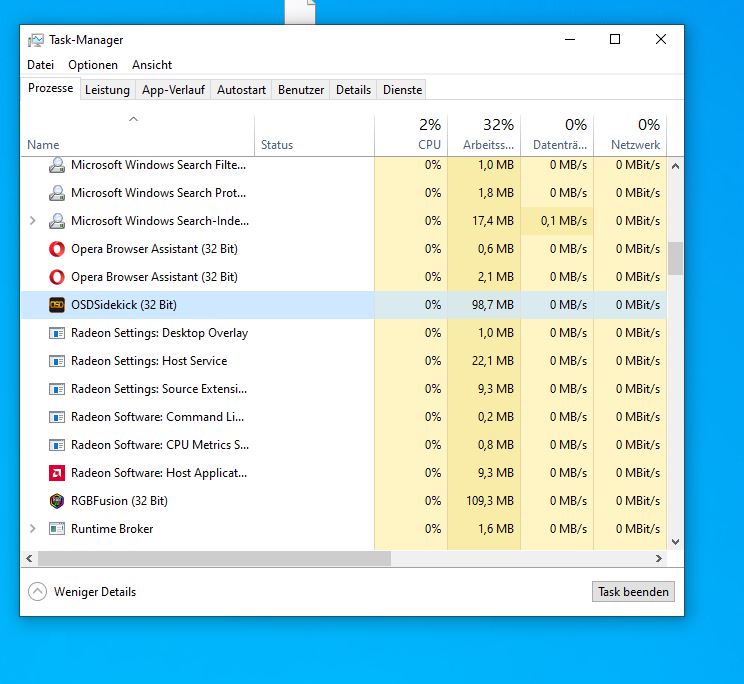Click the Radeon Settings: Desktop Overlay icon
The width and height of the screenshot is (744, 684).
point(57,333)
